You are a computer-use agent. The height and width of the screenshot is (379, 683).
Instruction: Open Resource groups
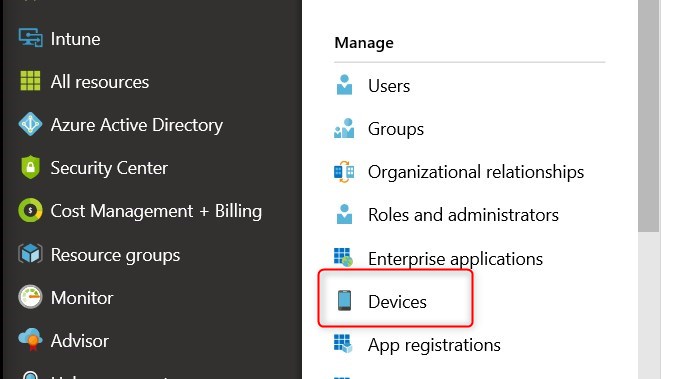115,255
